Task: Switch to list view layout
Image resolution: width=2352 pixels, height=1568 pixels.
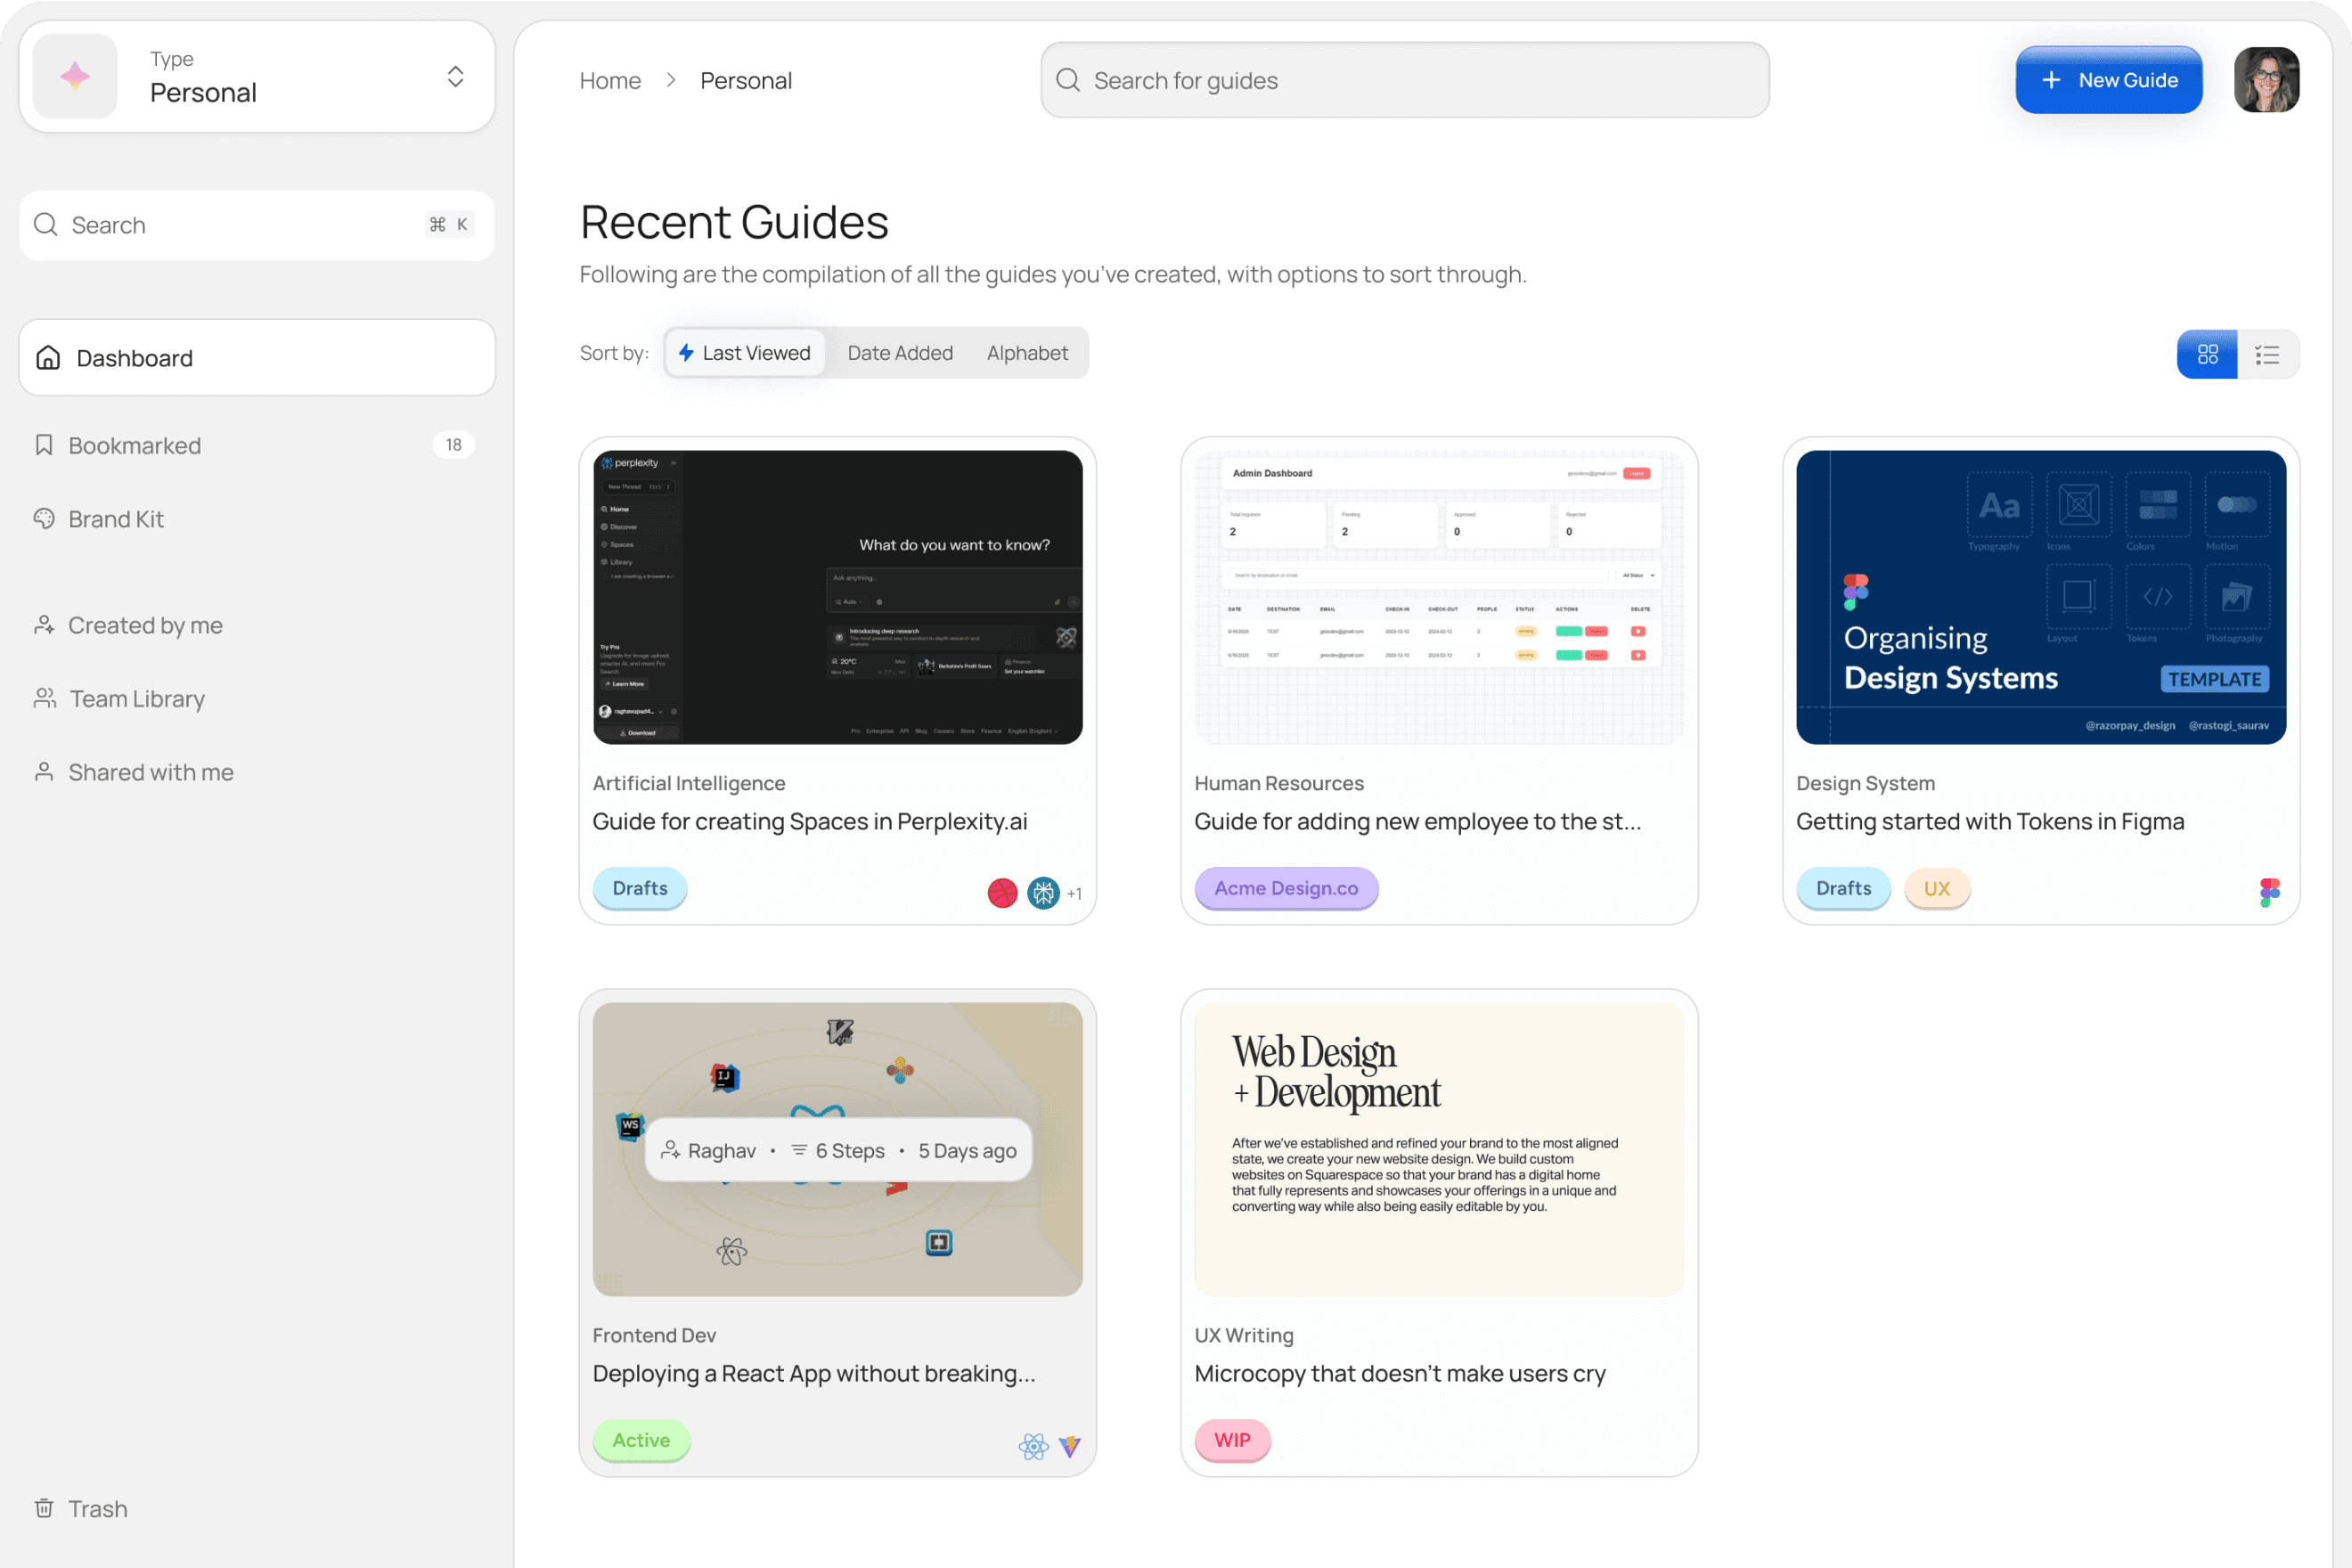Action: pos(2267,354)
